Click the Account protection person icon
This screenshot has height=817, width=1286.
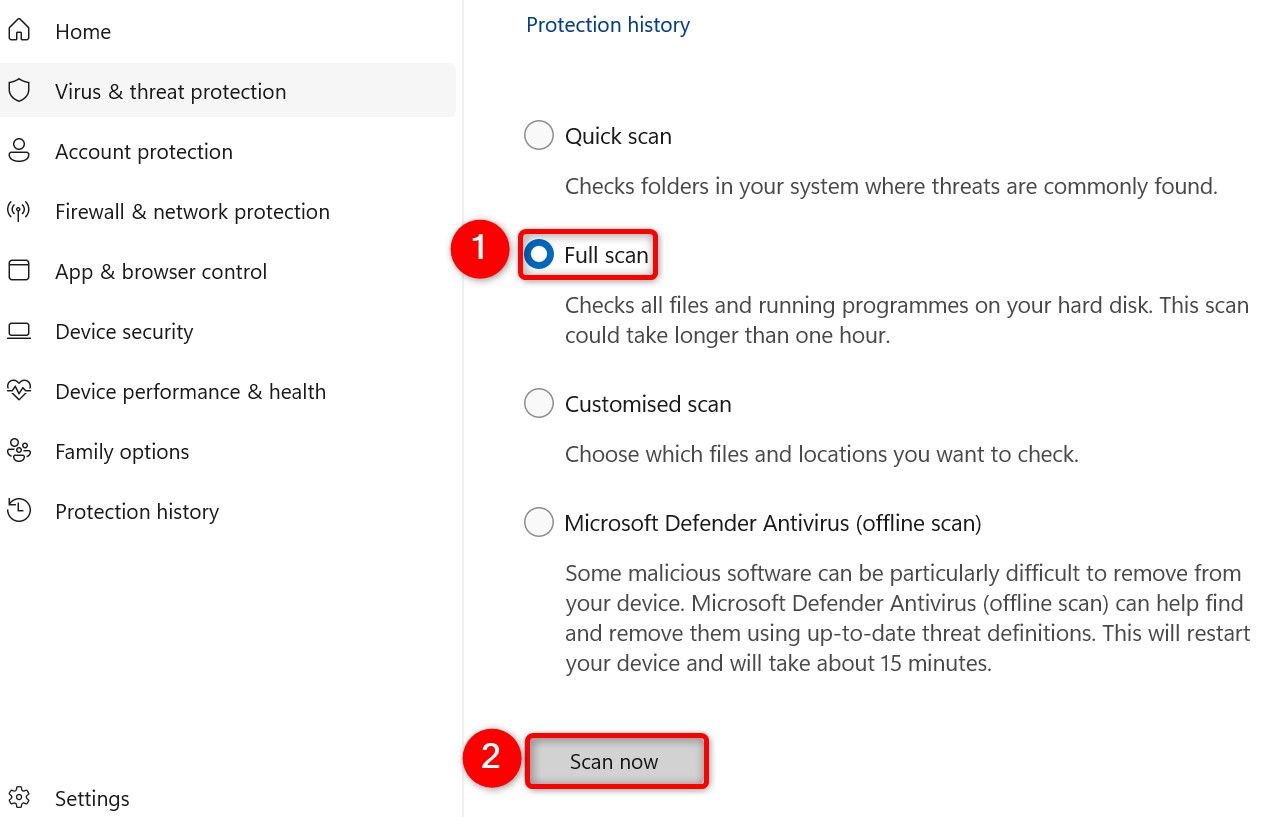tap(20, 150)
